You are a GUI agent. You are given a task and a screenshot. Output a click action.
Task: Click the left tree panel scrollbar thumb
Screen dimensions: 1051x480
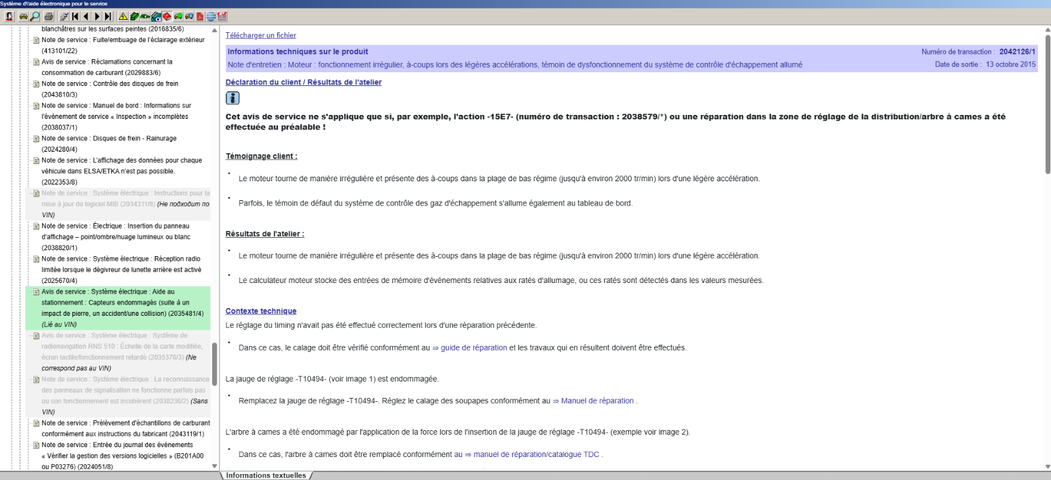click(x=214, y=364)
